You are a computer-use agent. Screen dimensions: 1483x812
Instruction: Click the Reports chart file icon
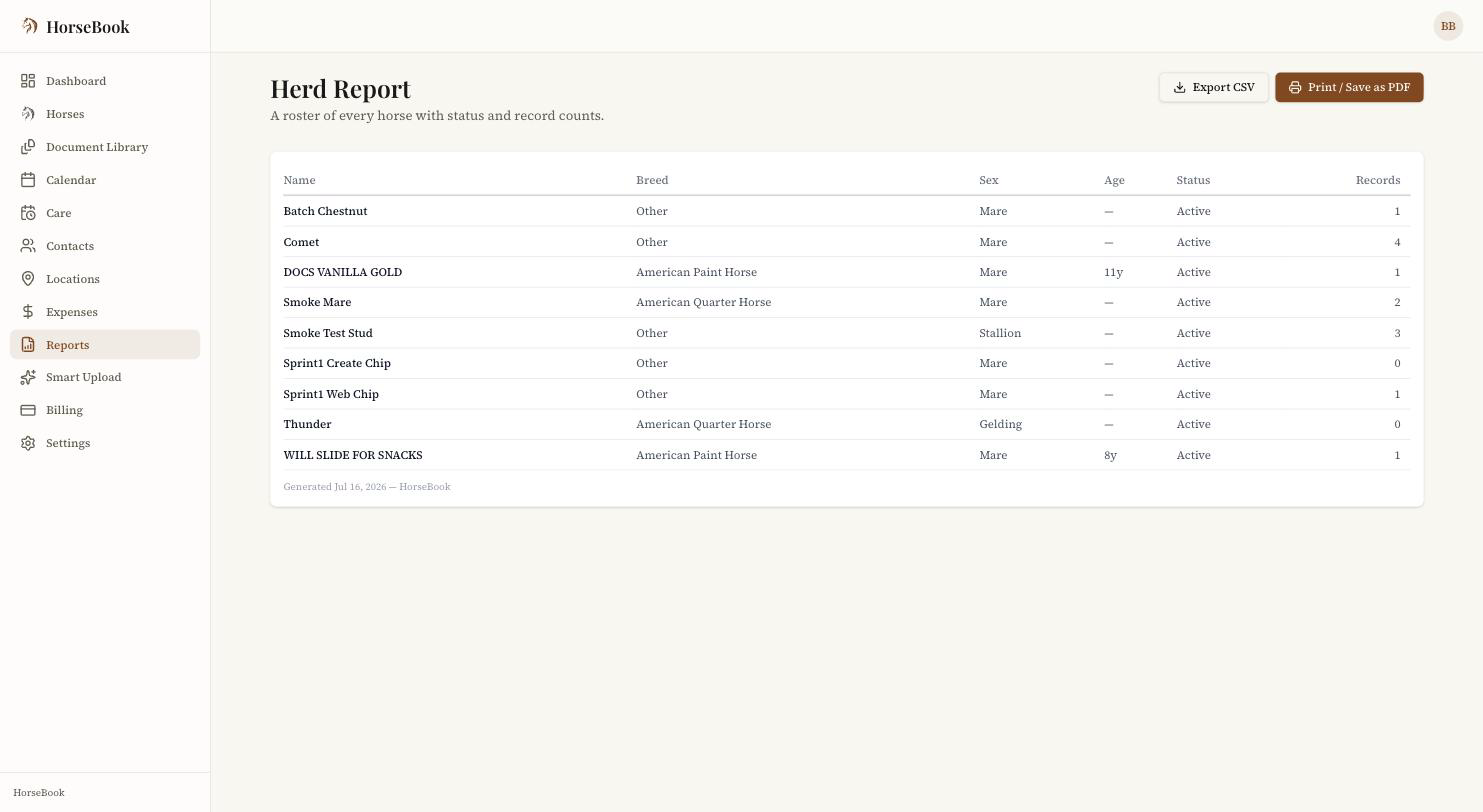click(x=28, y=344)
